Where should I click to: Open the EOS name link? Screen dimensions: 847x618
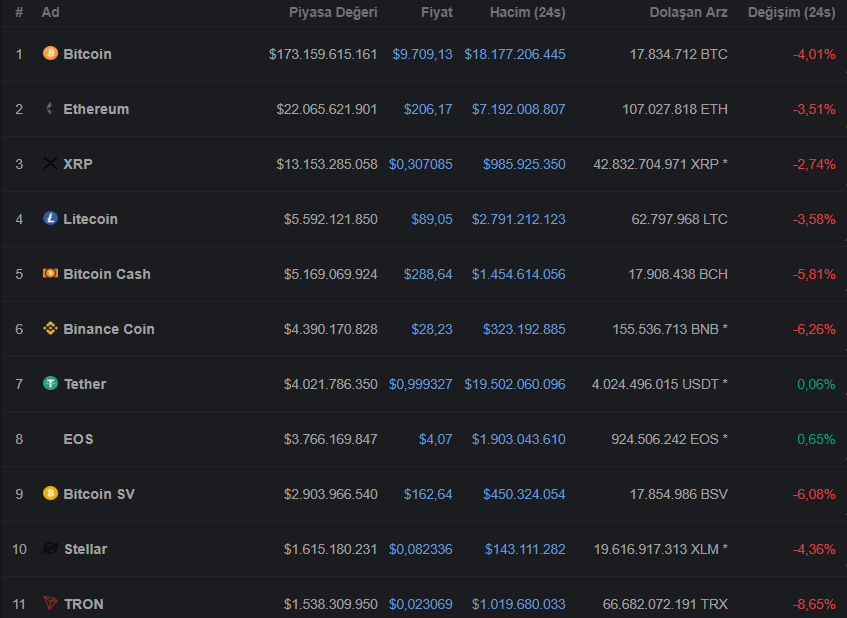pos(78,439)
